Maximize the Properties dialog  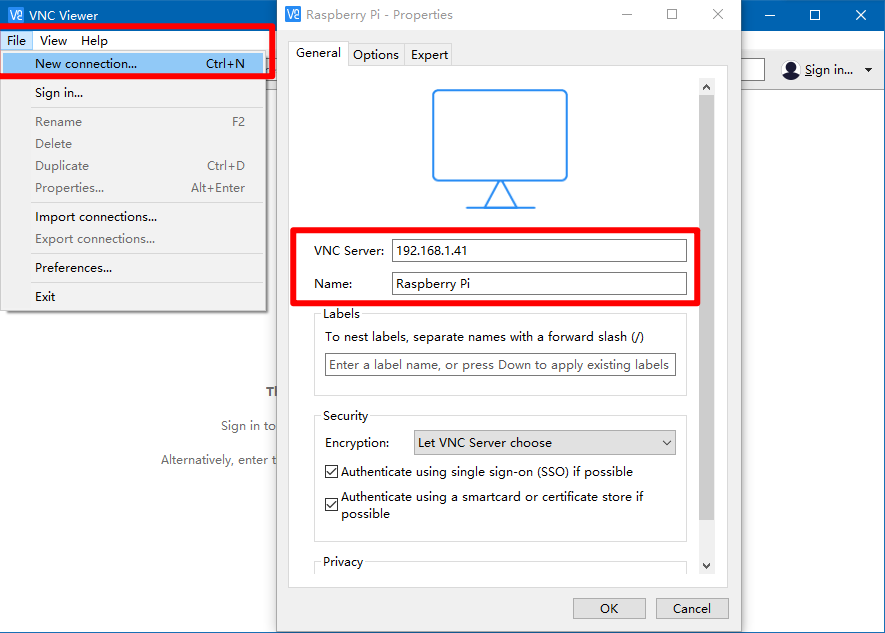[x=672, y=14]
